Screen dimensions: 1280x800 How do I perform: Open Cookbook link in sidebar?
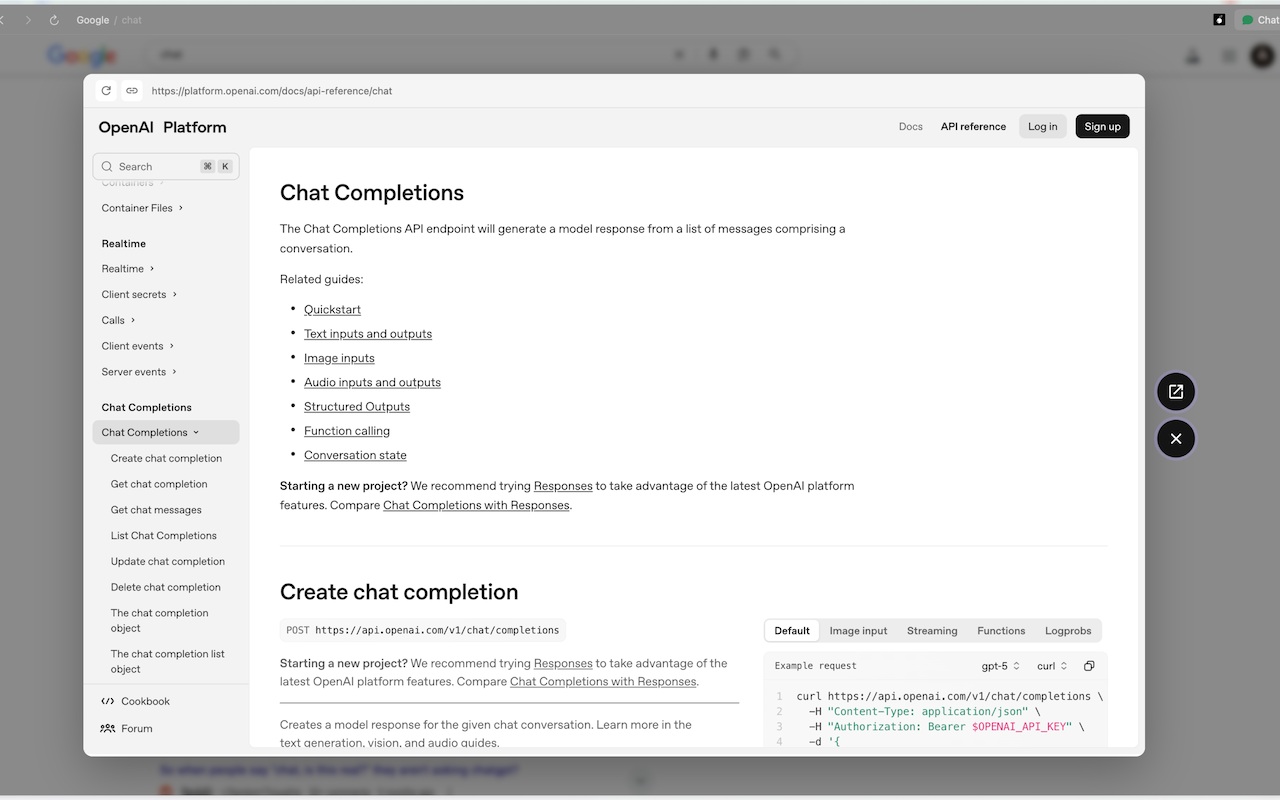click(x=136, y=702)
